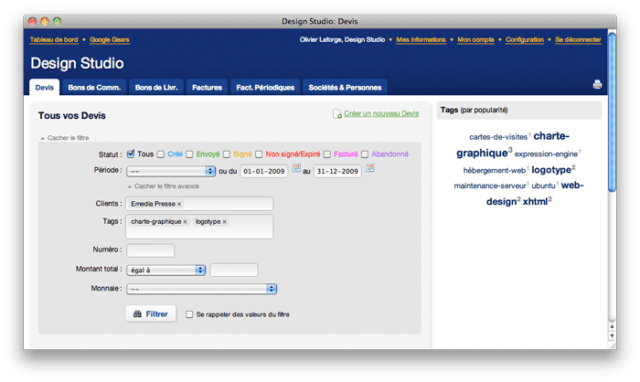Open the Sociétés & Personnes tab
This screenshot has width=640, height=382.
click(x=345, y=87)
